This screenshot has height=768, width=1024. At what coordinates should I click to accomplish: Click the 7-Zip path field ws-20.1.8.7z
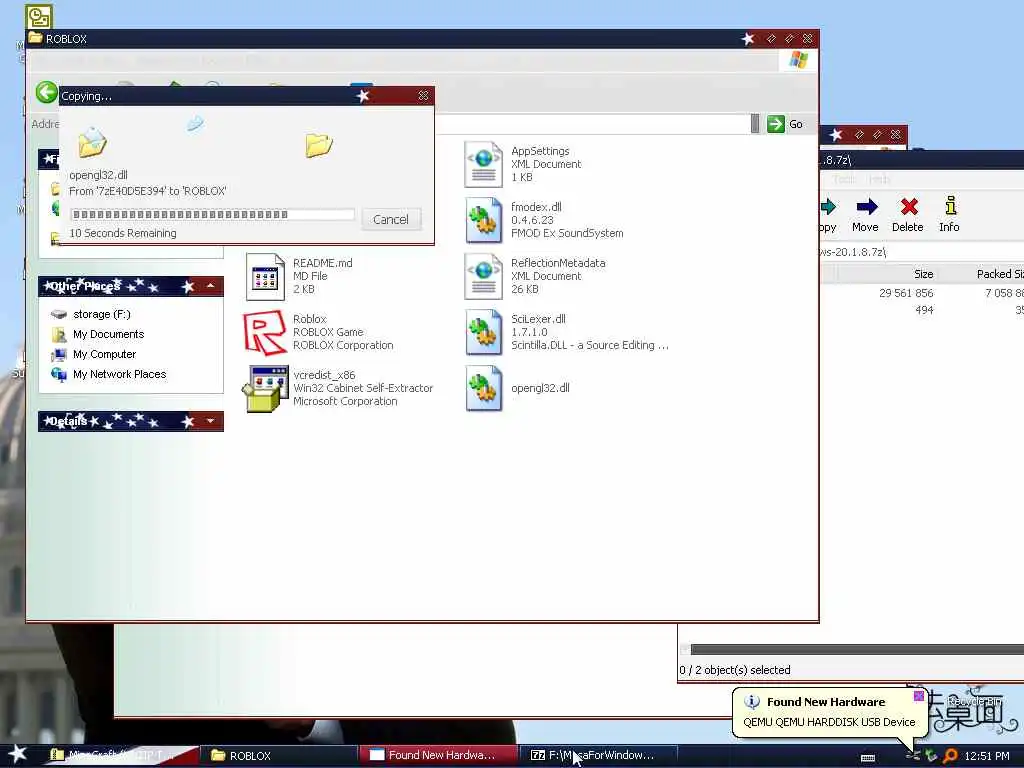click(921, 252)
